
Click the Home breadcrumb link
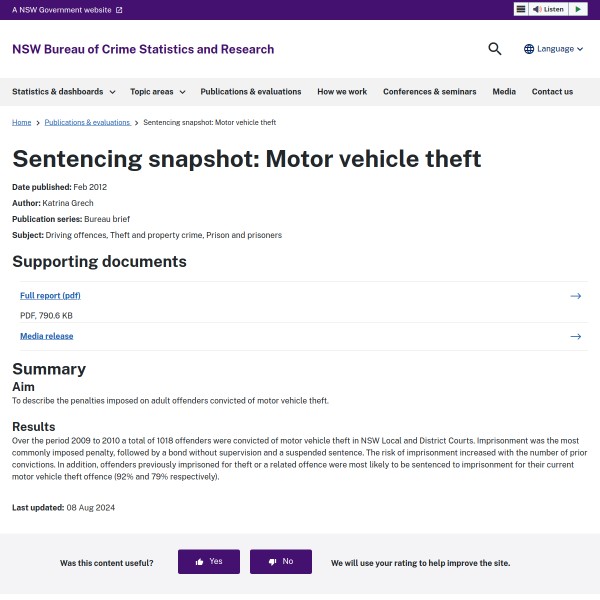click(21, 122)
